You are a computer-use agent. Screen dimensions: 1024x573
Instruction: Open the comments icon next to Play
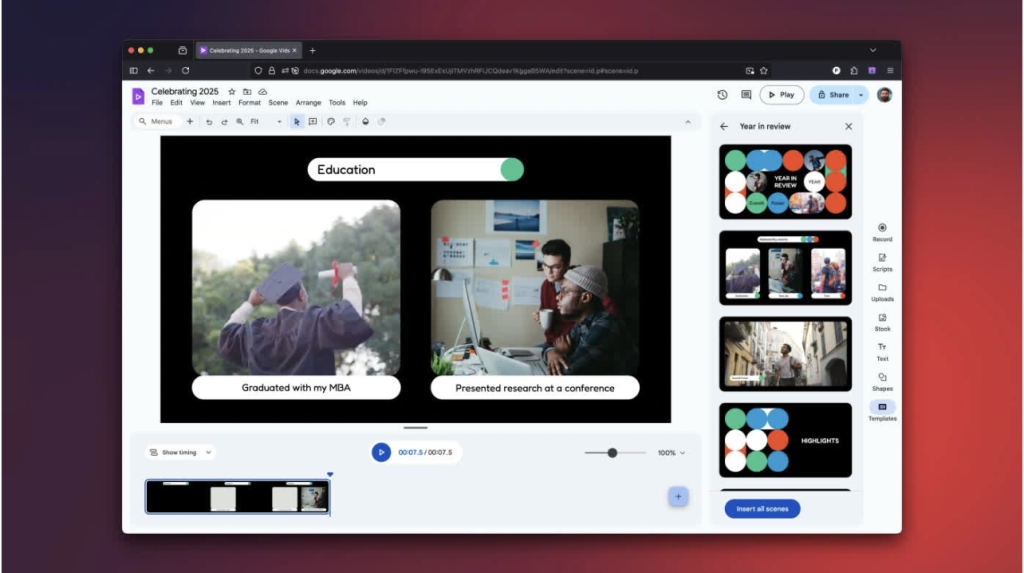click(746, 95)
